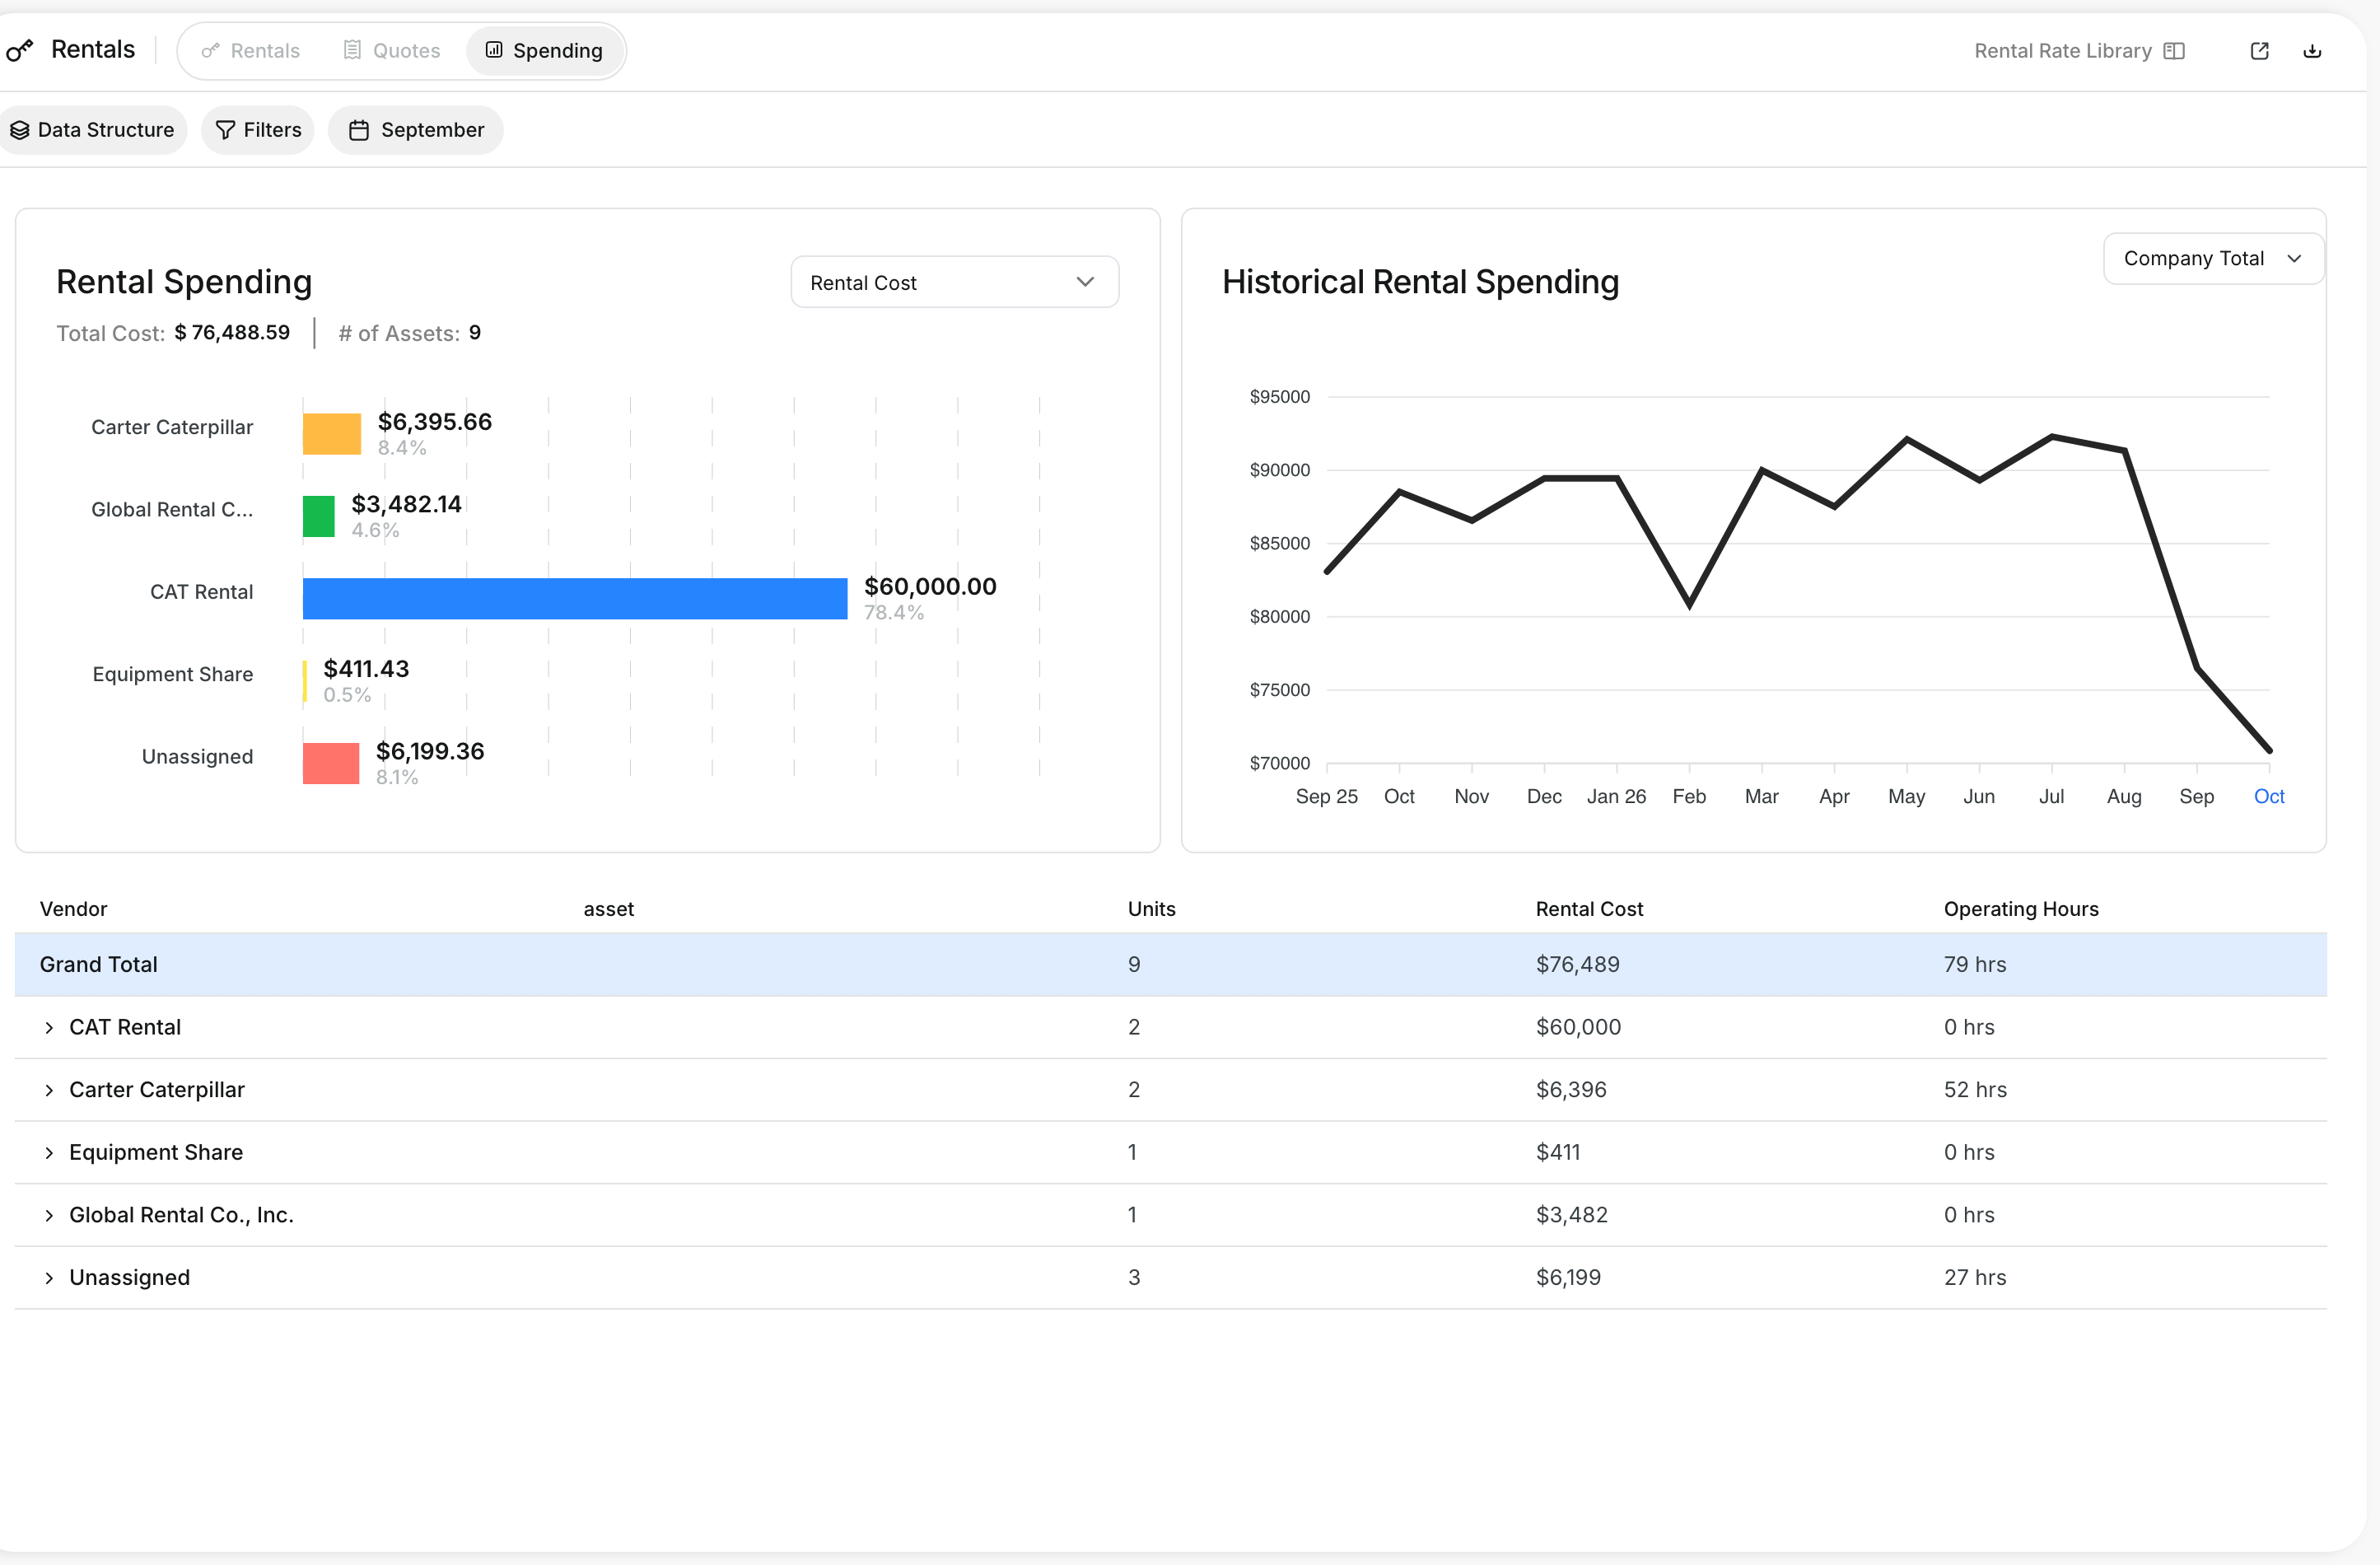Click the $60,000 cell in the table
The image size is (2380, 1565).
click(1578, 1027)
